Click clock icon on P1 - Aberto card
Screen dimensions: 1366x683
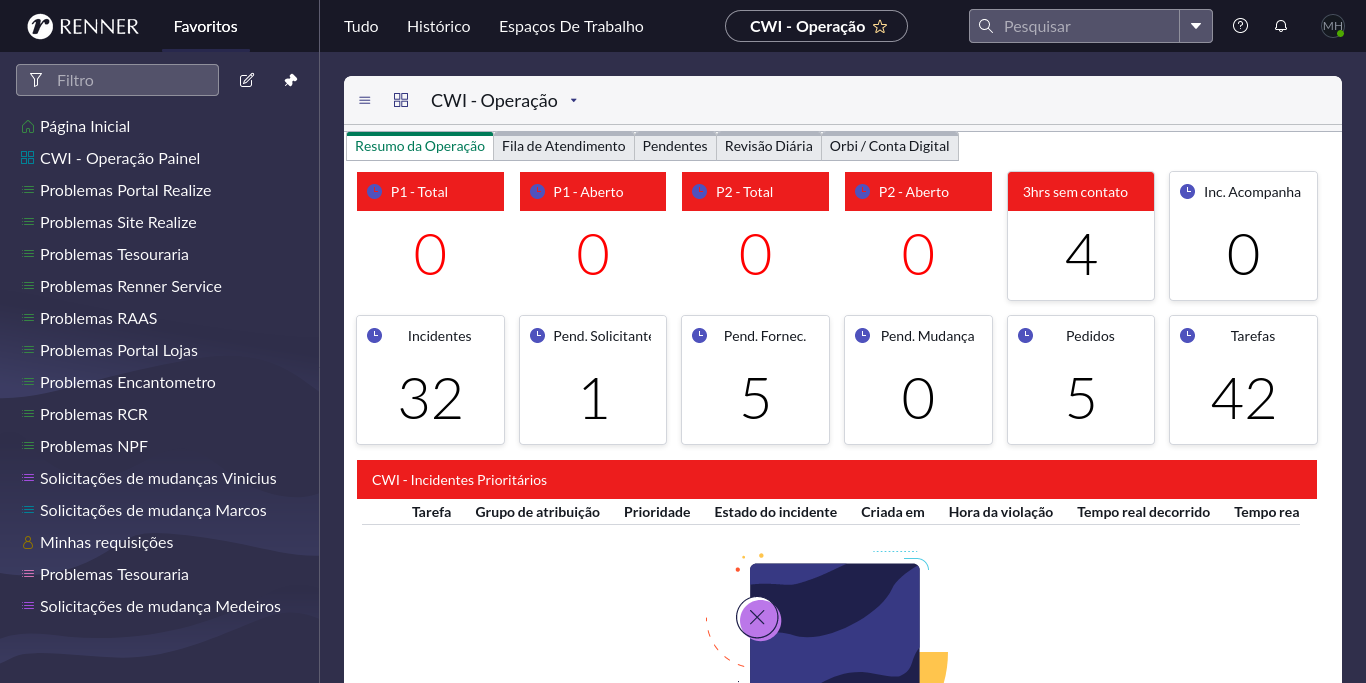pyautogui.click(x=537, y=191)
